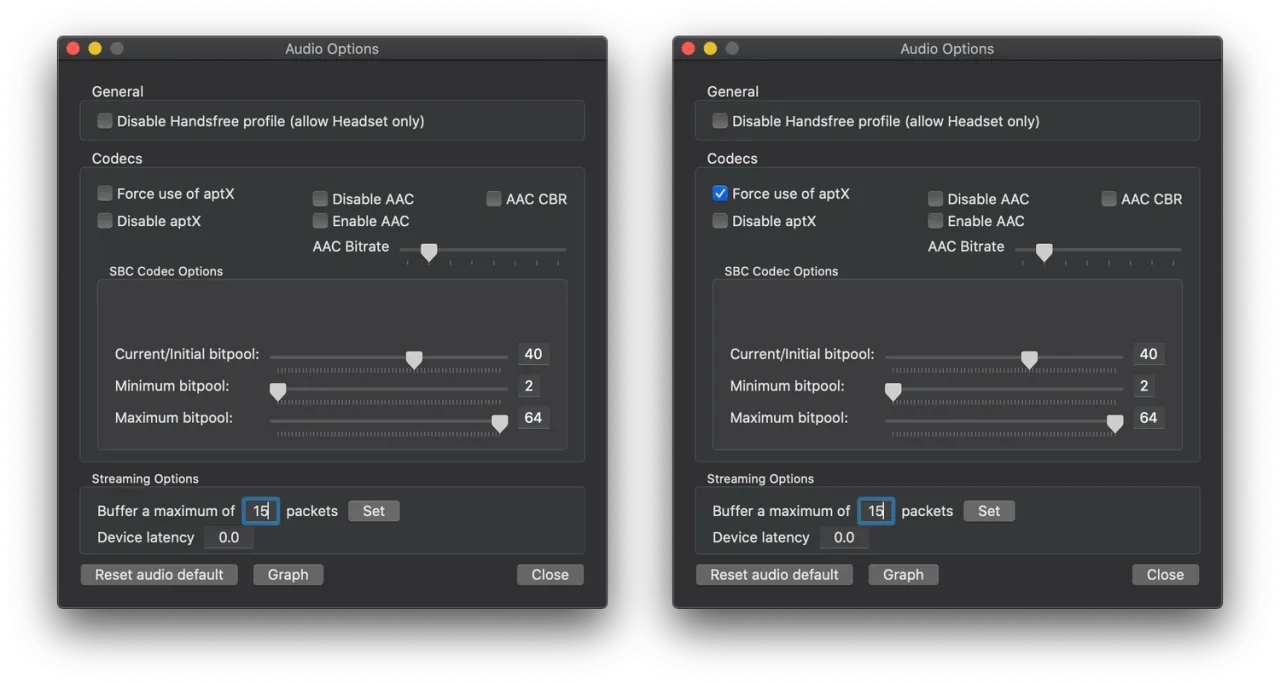Open the "Graph" view from the left dialog

[288, 574]
